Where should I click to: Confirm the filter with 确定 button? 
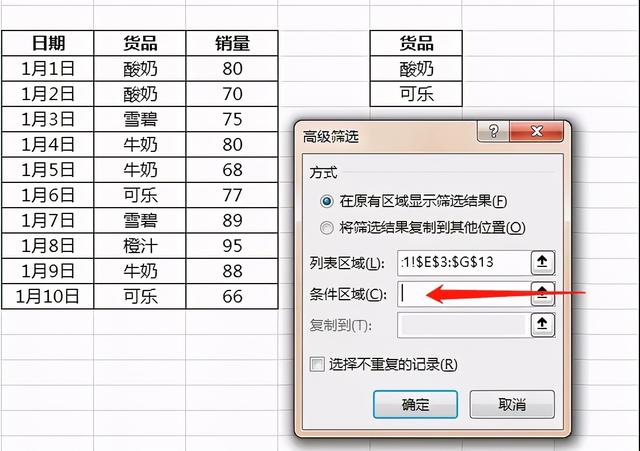[x=415, y=404]
